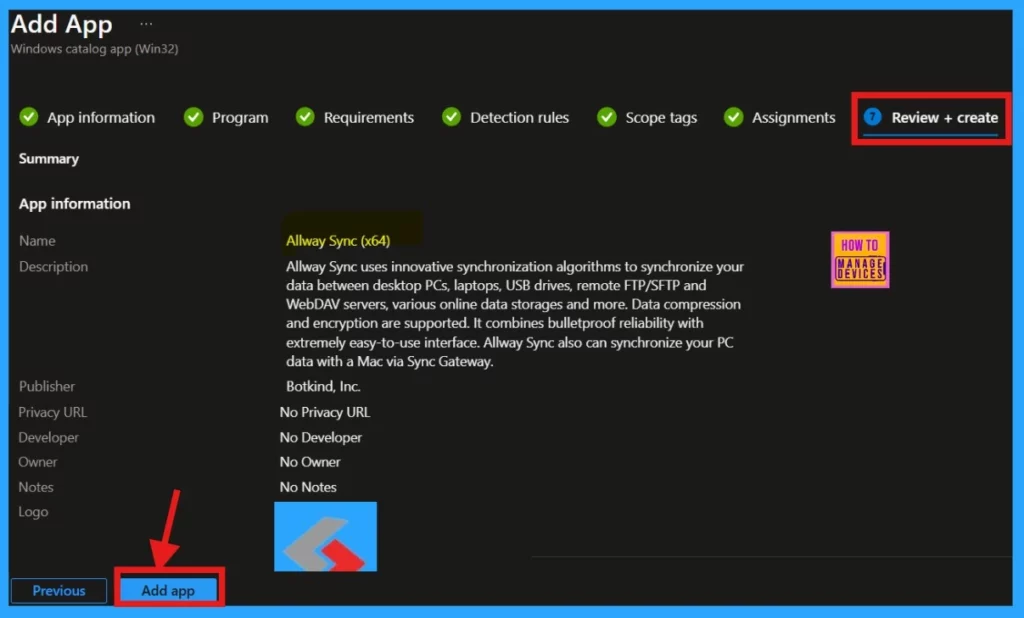
Task: Click the App information section heading
Action: [x=74, y=204]
